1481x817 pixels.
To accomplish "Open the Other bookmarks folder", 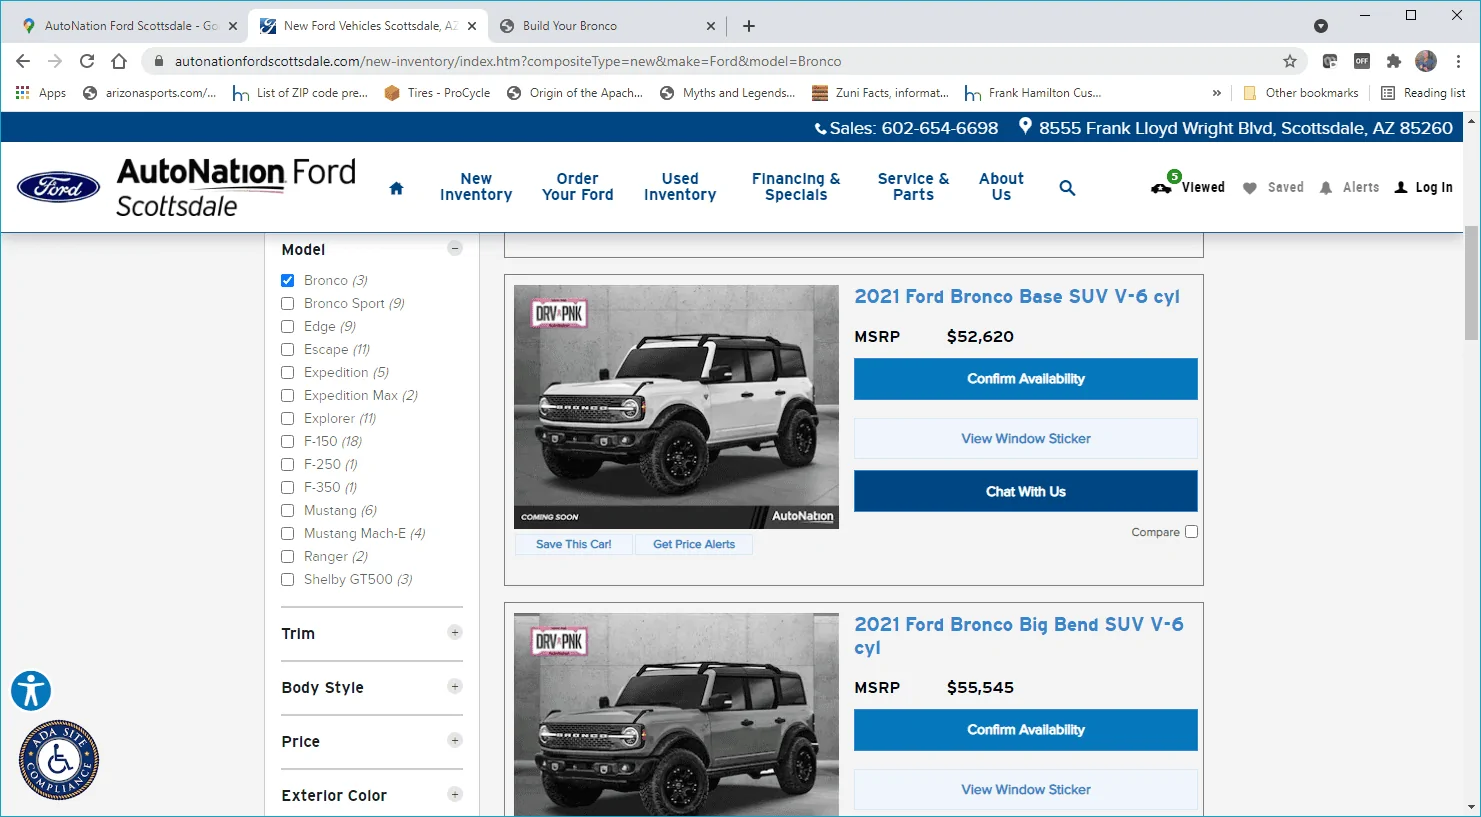I will click(1301, 93).
